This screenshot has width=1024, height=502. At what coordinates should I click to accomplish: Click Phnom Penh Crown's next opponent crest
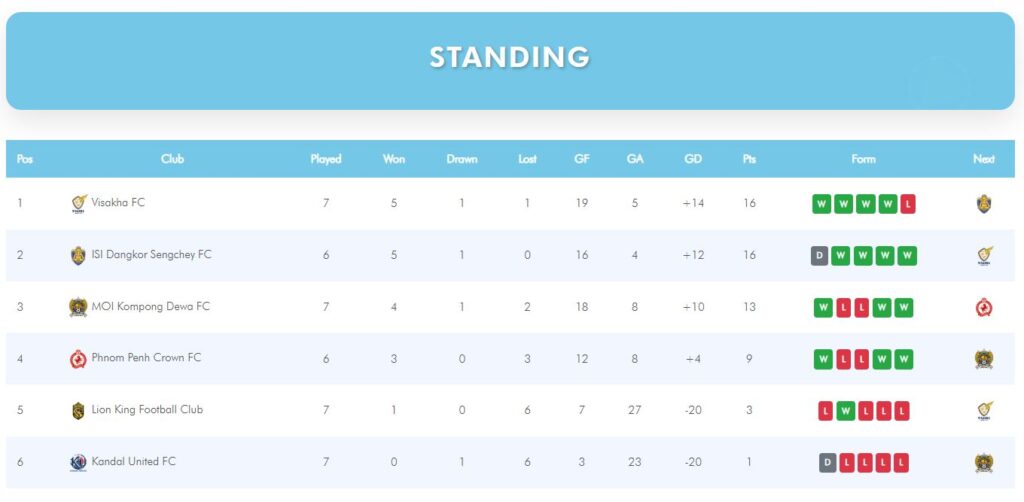[984, 359]
